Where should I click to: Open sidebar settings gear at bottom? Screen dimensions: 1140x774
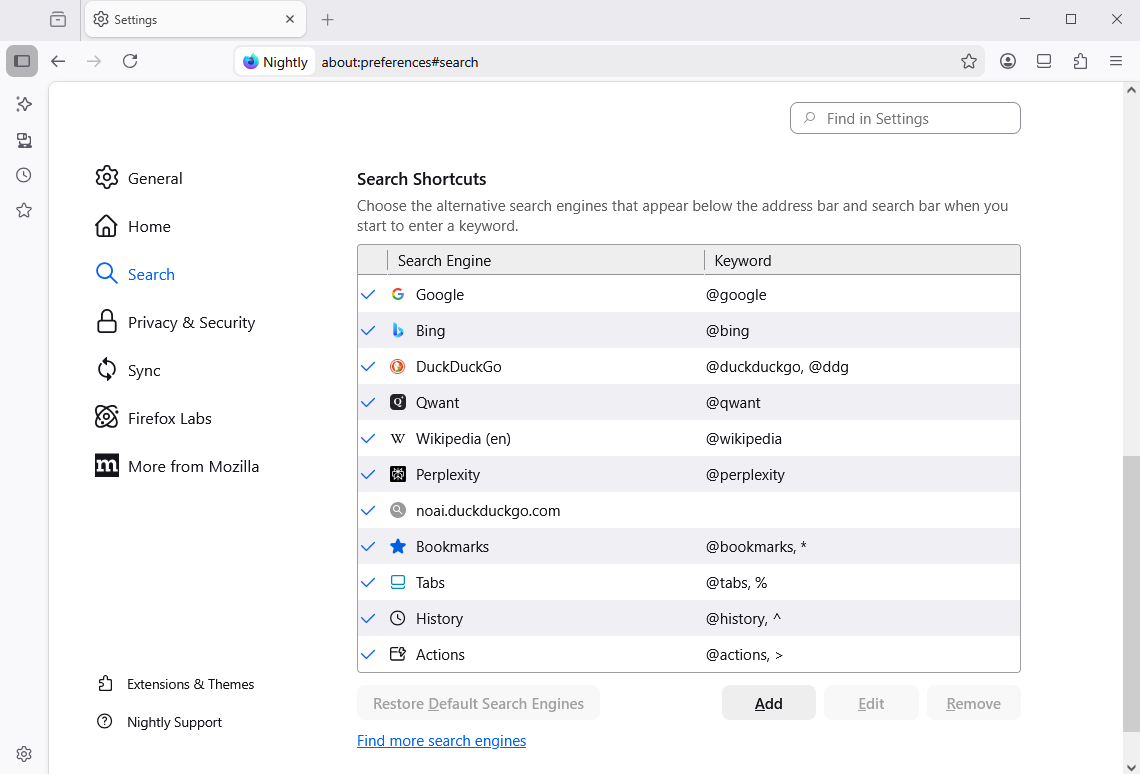click(24, 753)
